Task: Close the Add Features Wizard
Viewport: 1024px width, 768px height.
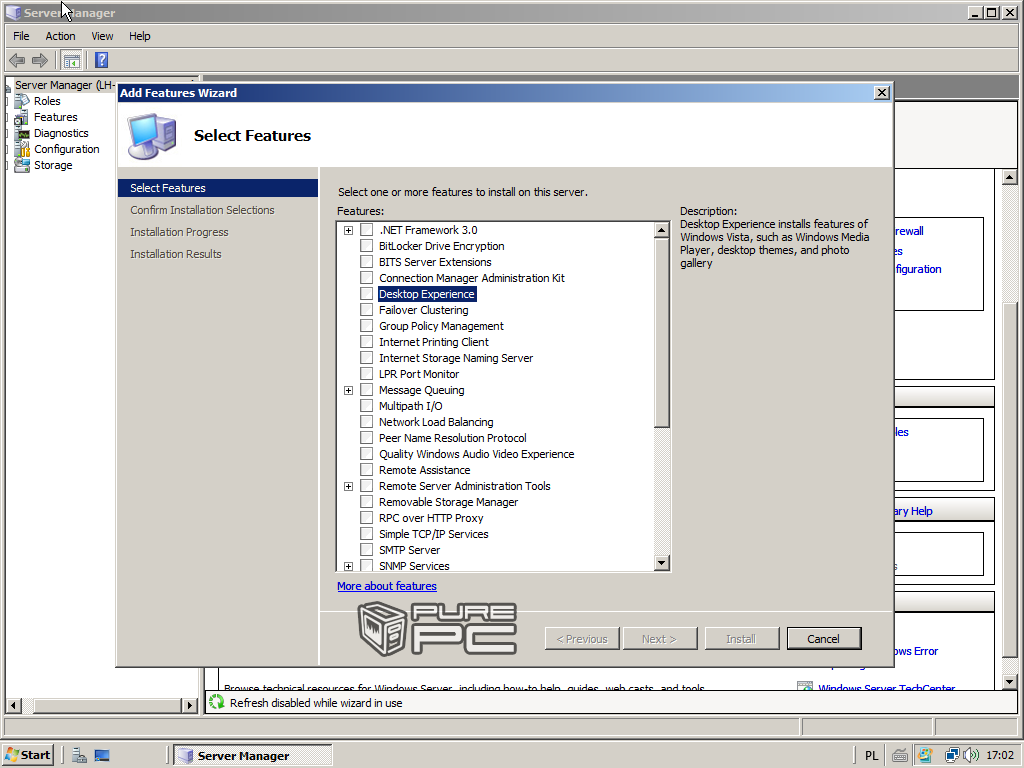Action: 882,93
